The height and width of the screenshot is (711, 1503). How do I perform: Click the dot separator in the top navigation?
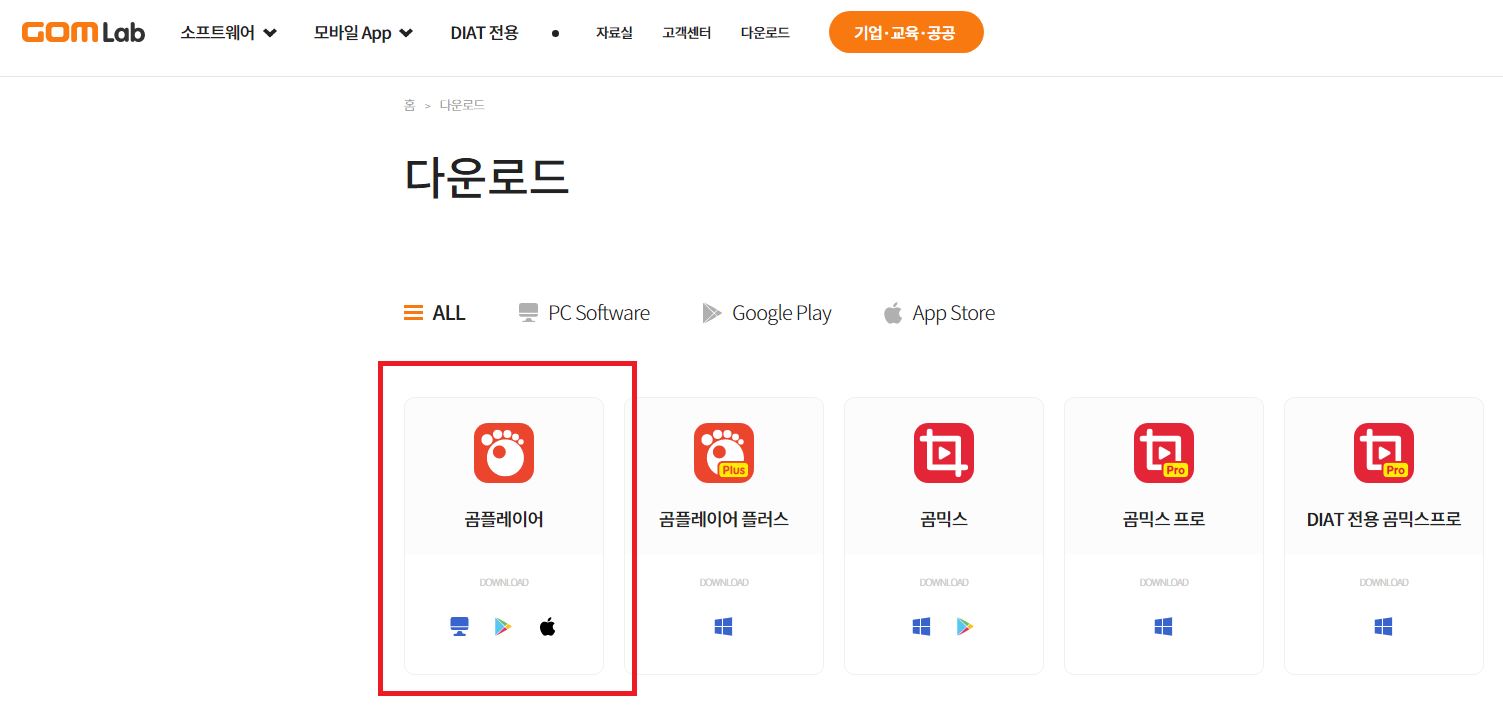coord(555,33)
